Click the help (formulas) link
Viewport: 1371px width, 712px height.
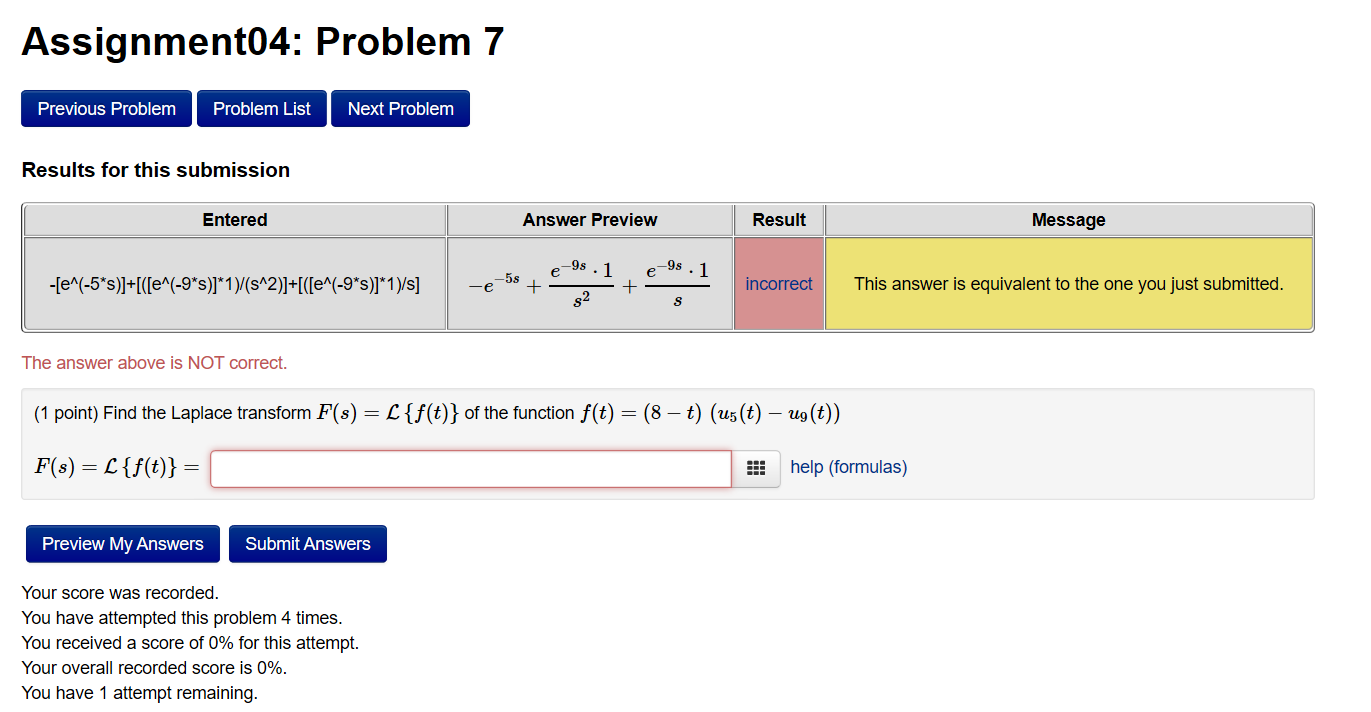click(x=848, y=468)
